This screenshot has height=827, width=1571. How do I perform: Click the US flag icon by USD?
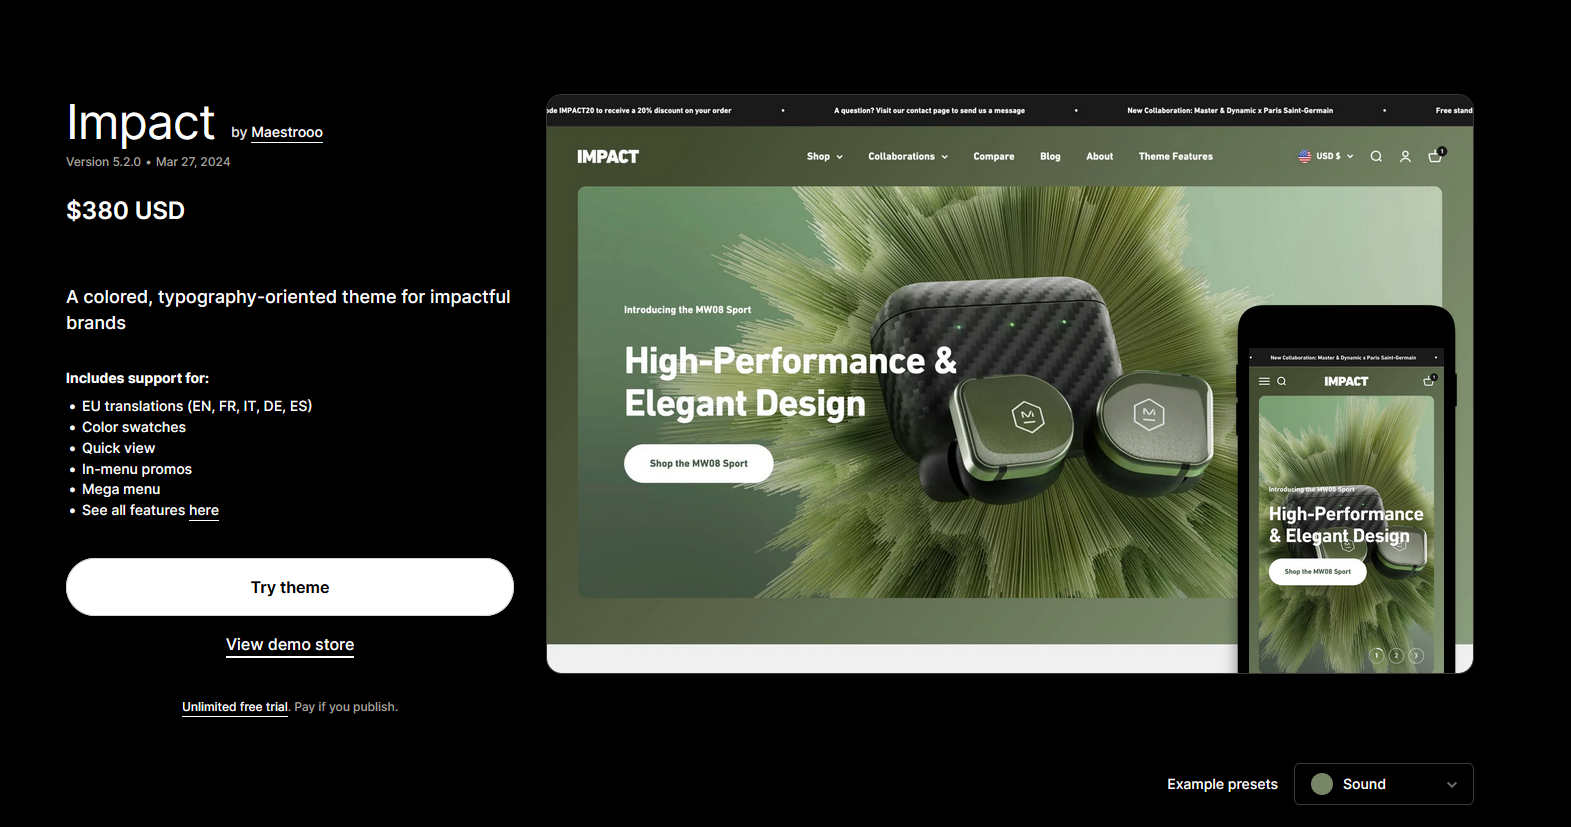point(1304,156)
